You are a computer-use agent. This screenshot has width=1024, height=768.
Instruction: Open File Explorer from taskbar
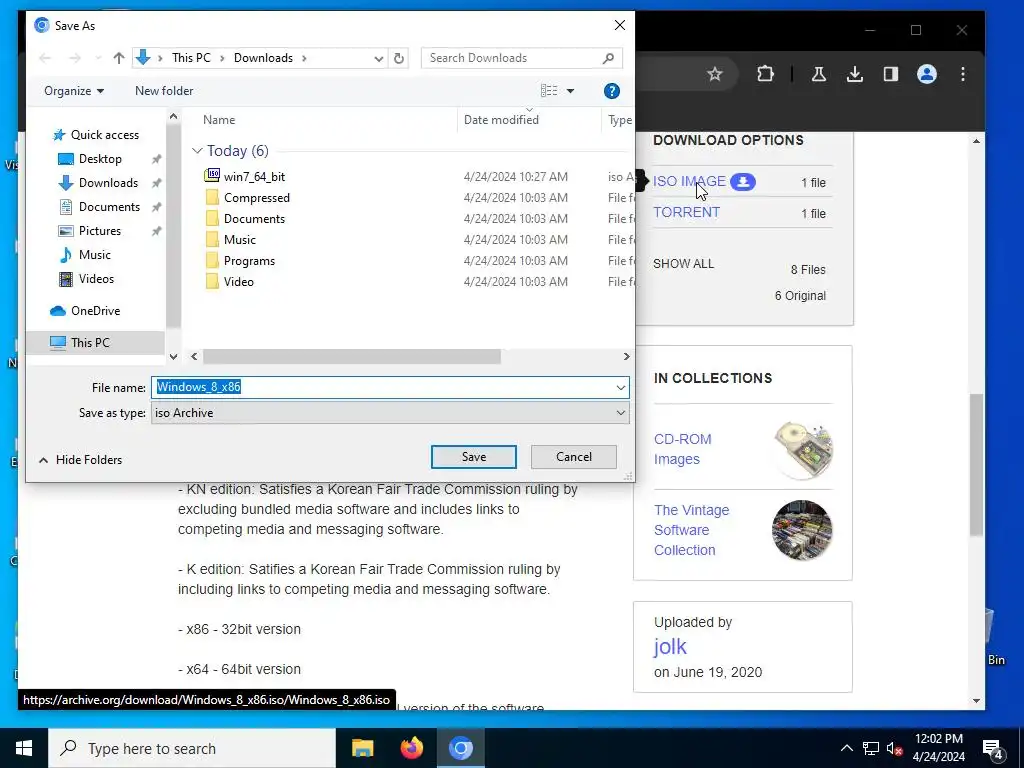(362, 748)
